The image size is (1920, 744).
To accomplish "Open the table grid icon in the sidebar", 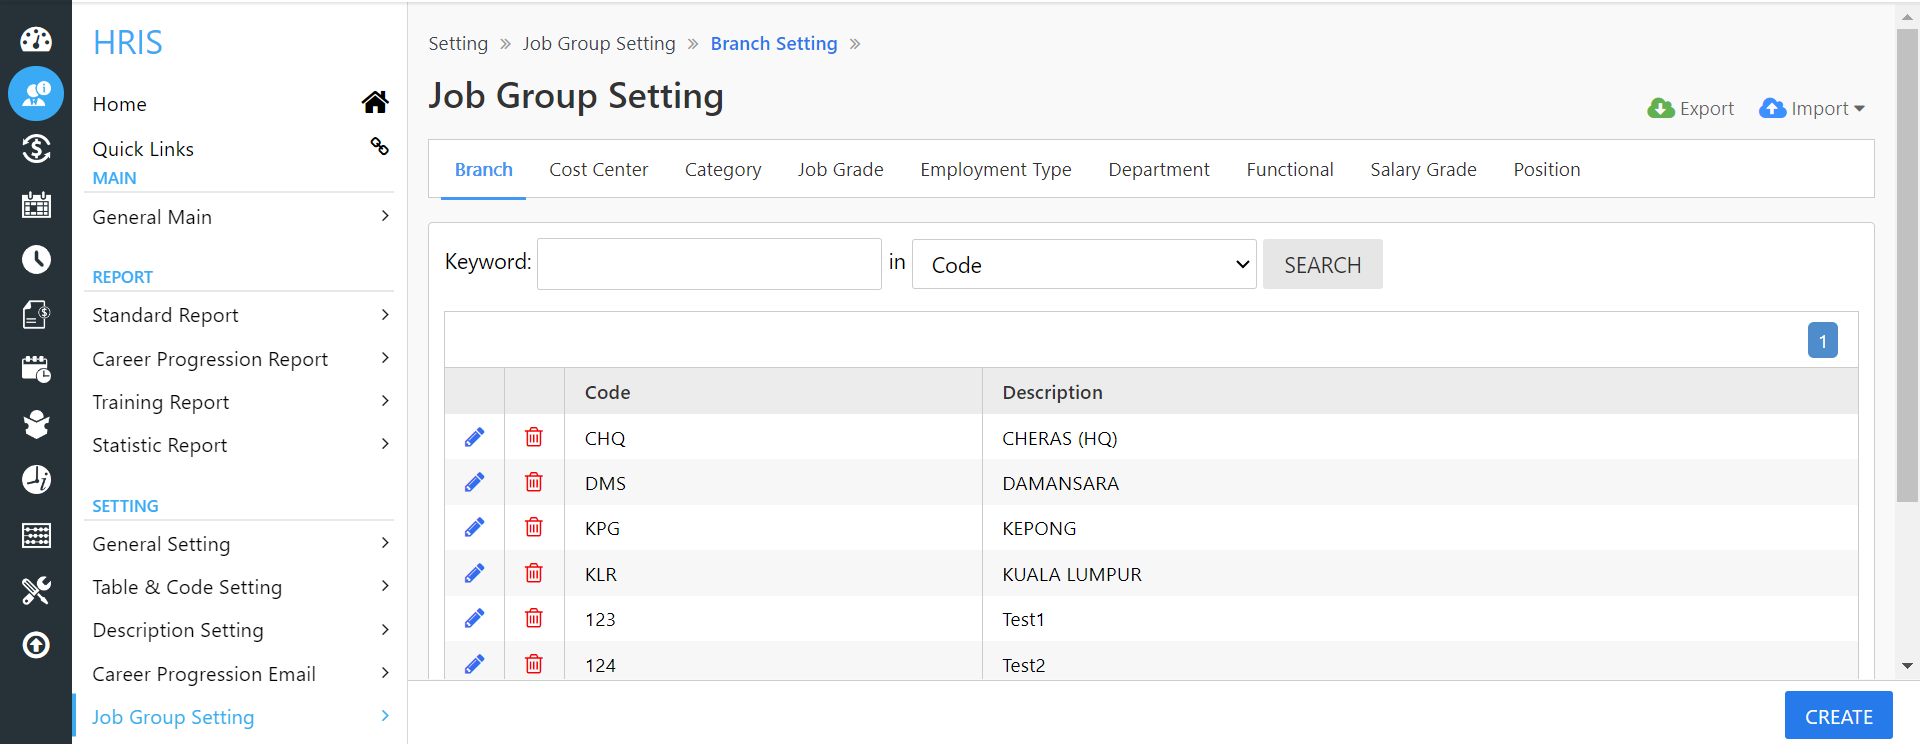I will click(x=36, y=535).
